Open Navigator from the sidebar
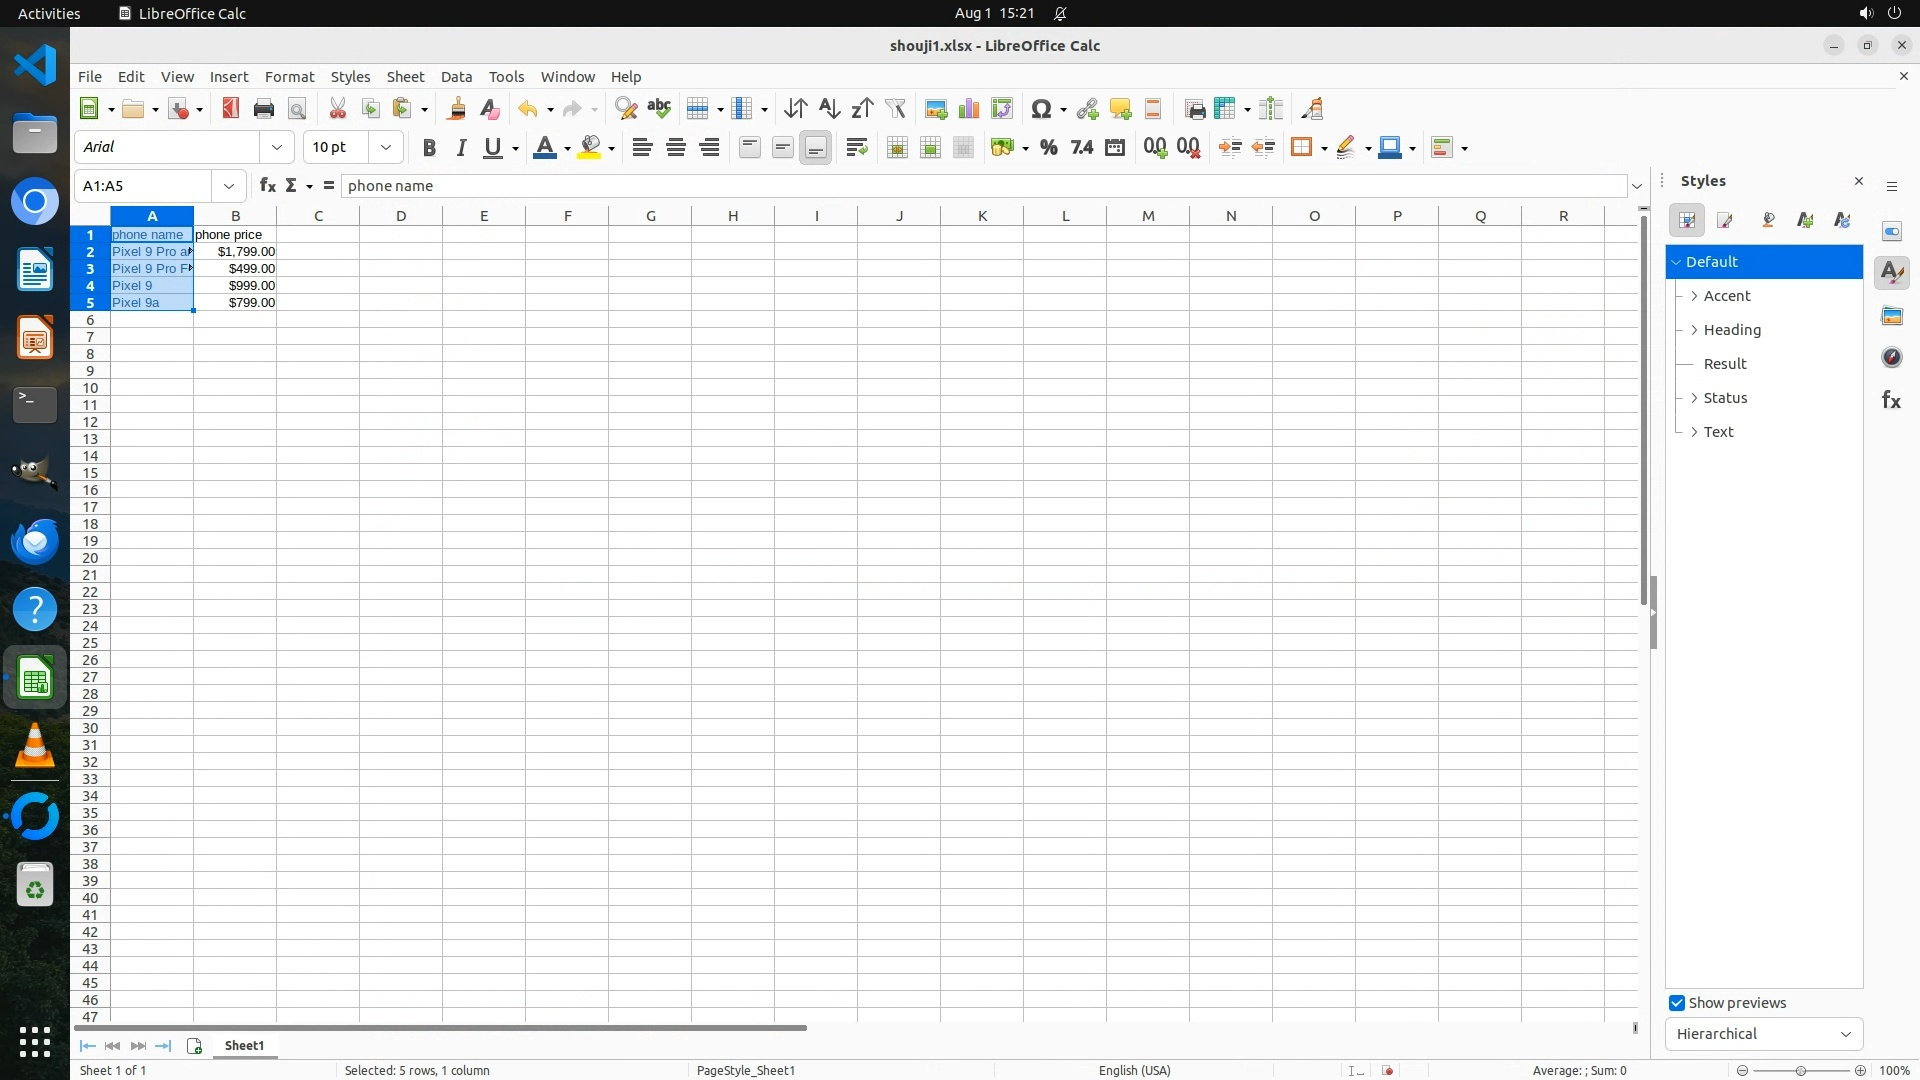 (x=1891, y=358)
